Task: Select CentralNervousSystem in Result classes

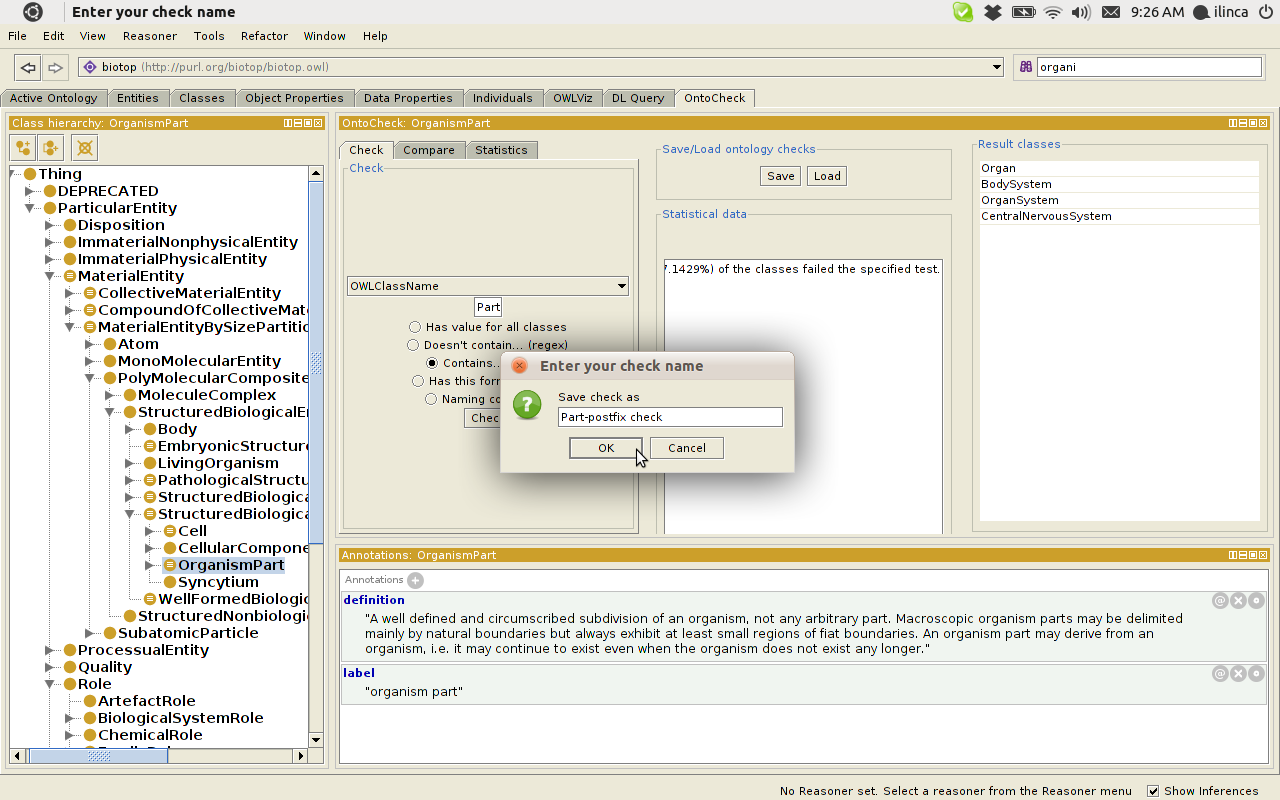Action: (1119, 216)
